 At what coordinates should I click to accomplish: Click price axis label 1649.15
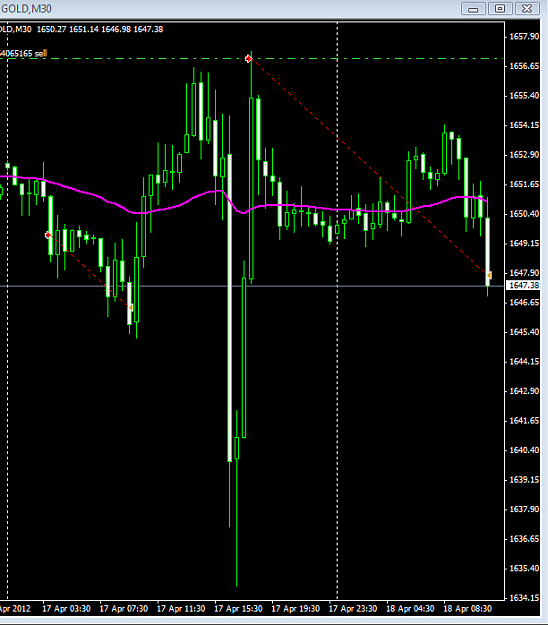[x=524, y=243]
